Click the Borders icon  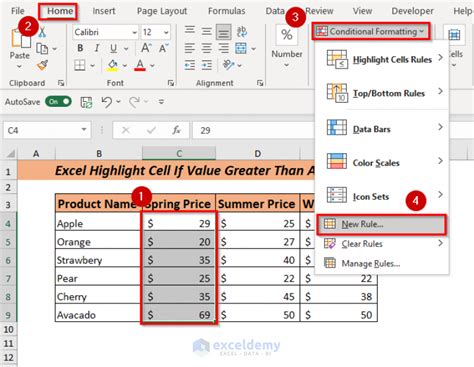coord(80,65)
